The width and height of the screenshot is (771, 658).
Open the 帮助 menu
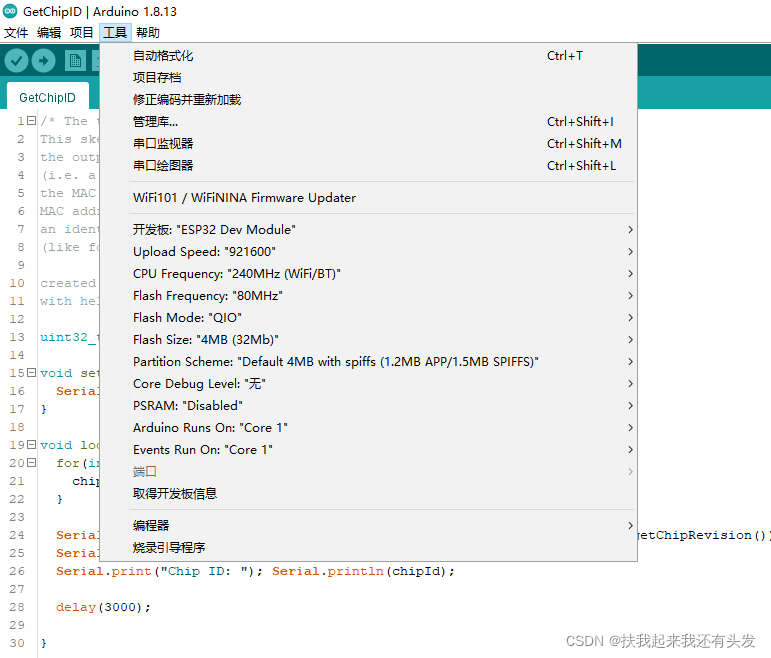[x=148, y=33]
